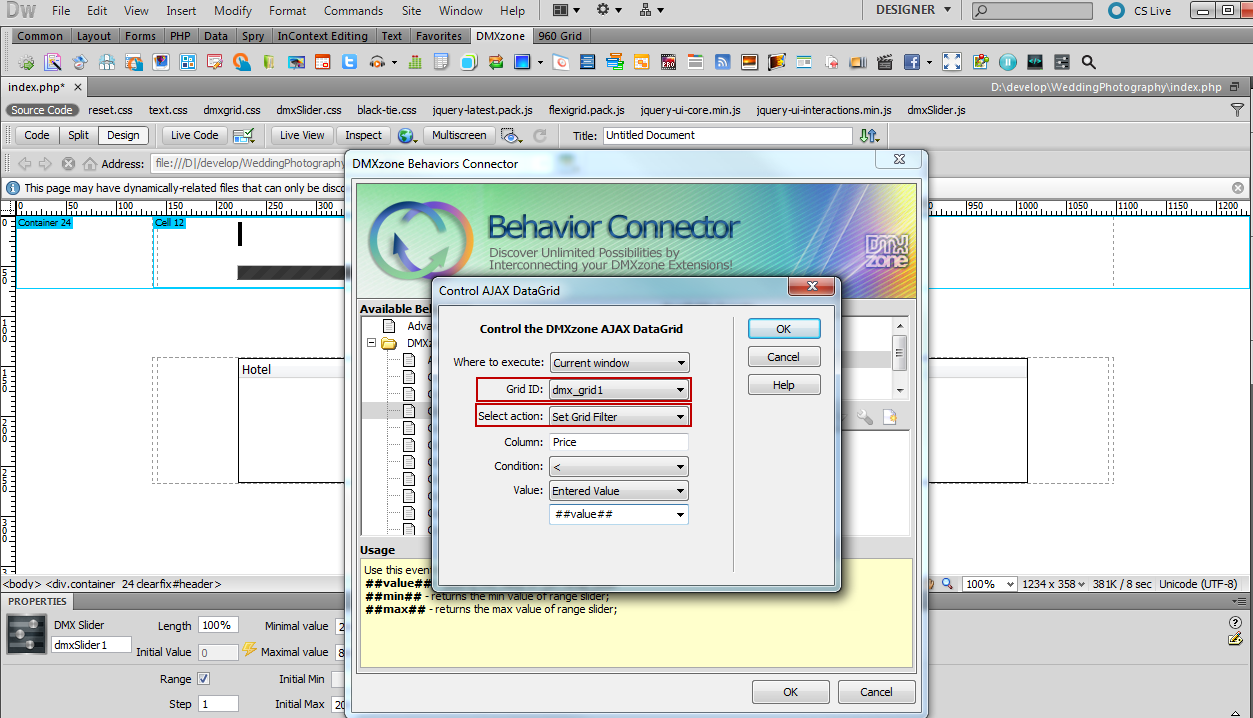
Task: Click the lightning bolt icon beside Initial Value
Action: pos(250,650)
